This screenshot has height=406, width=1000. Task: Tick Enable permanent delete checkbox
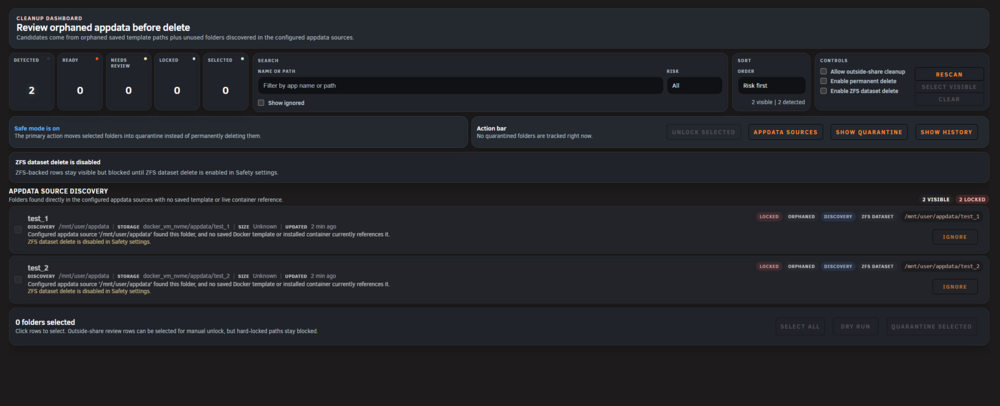pyautogui.click(x=823, y=81)
